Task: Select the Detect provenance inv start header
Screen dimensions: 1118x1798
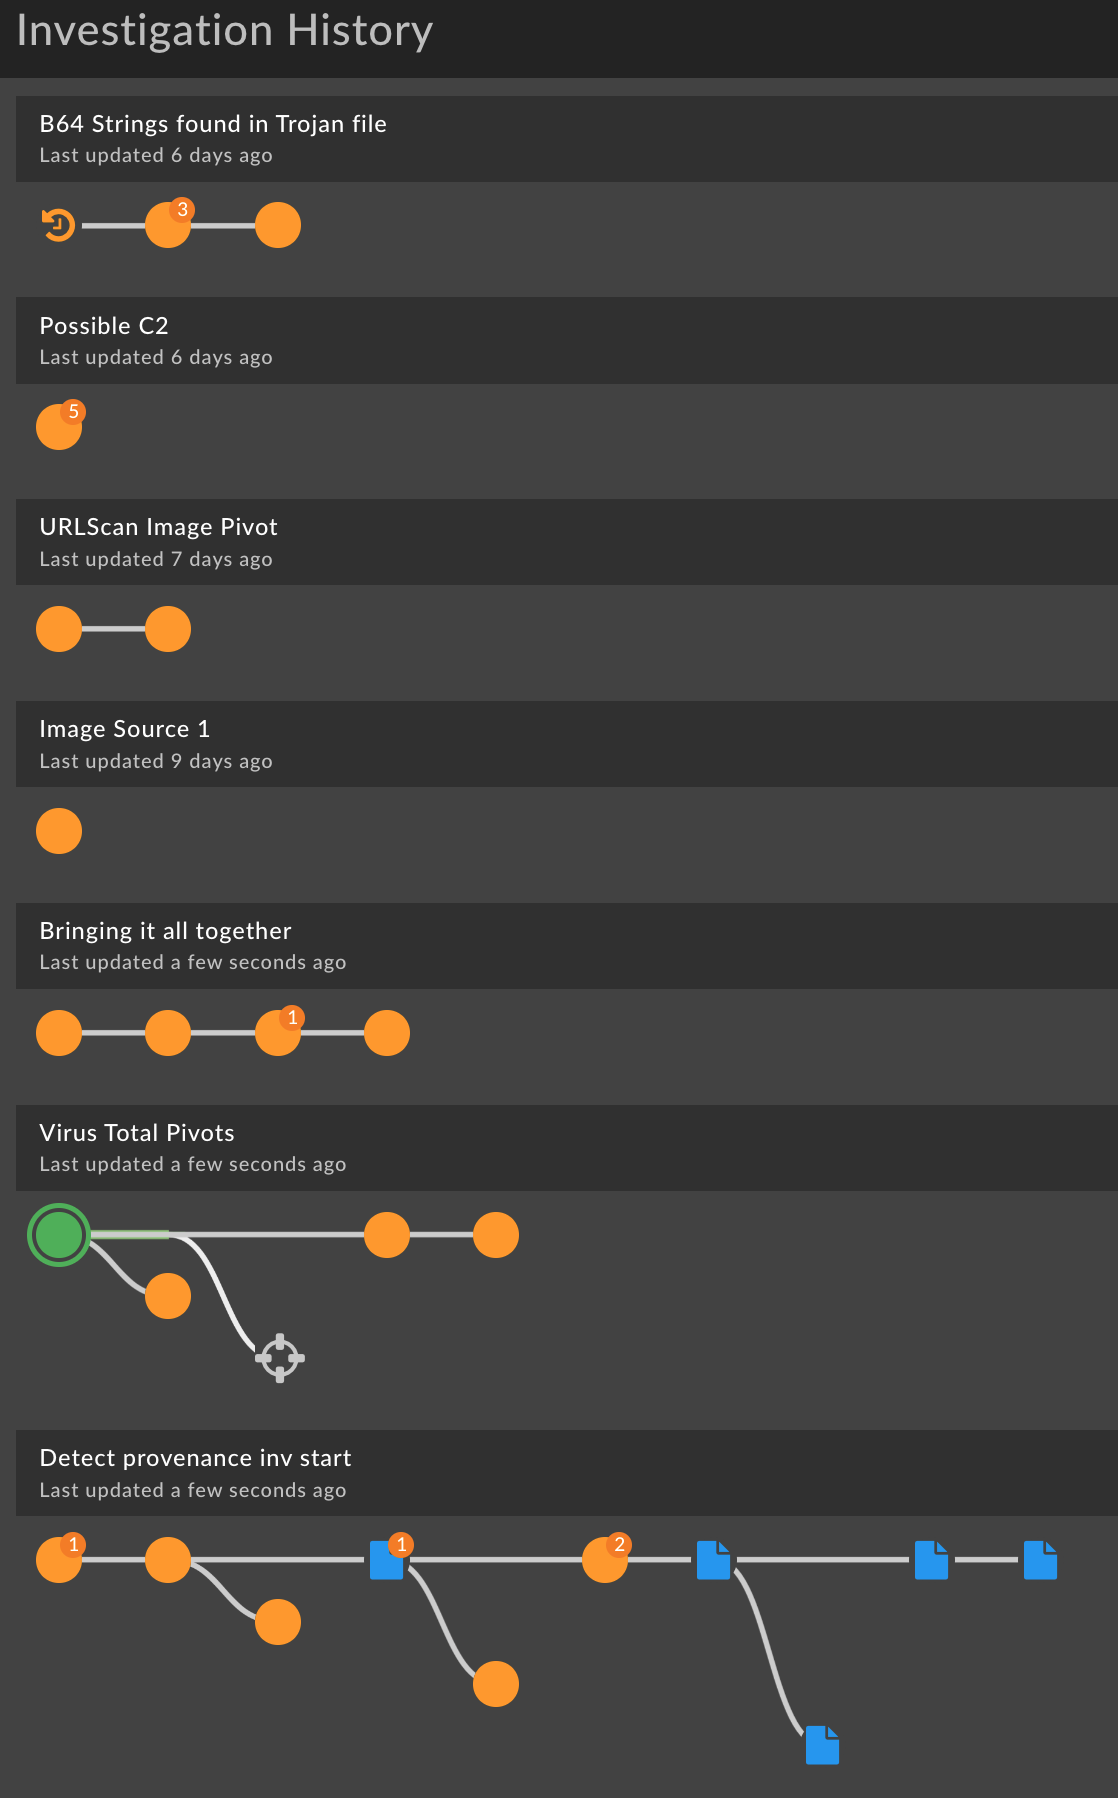Action: click(x=194, y=1458)
